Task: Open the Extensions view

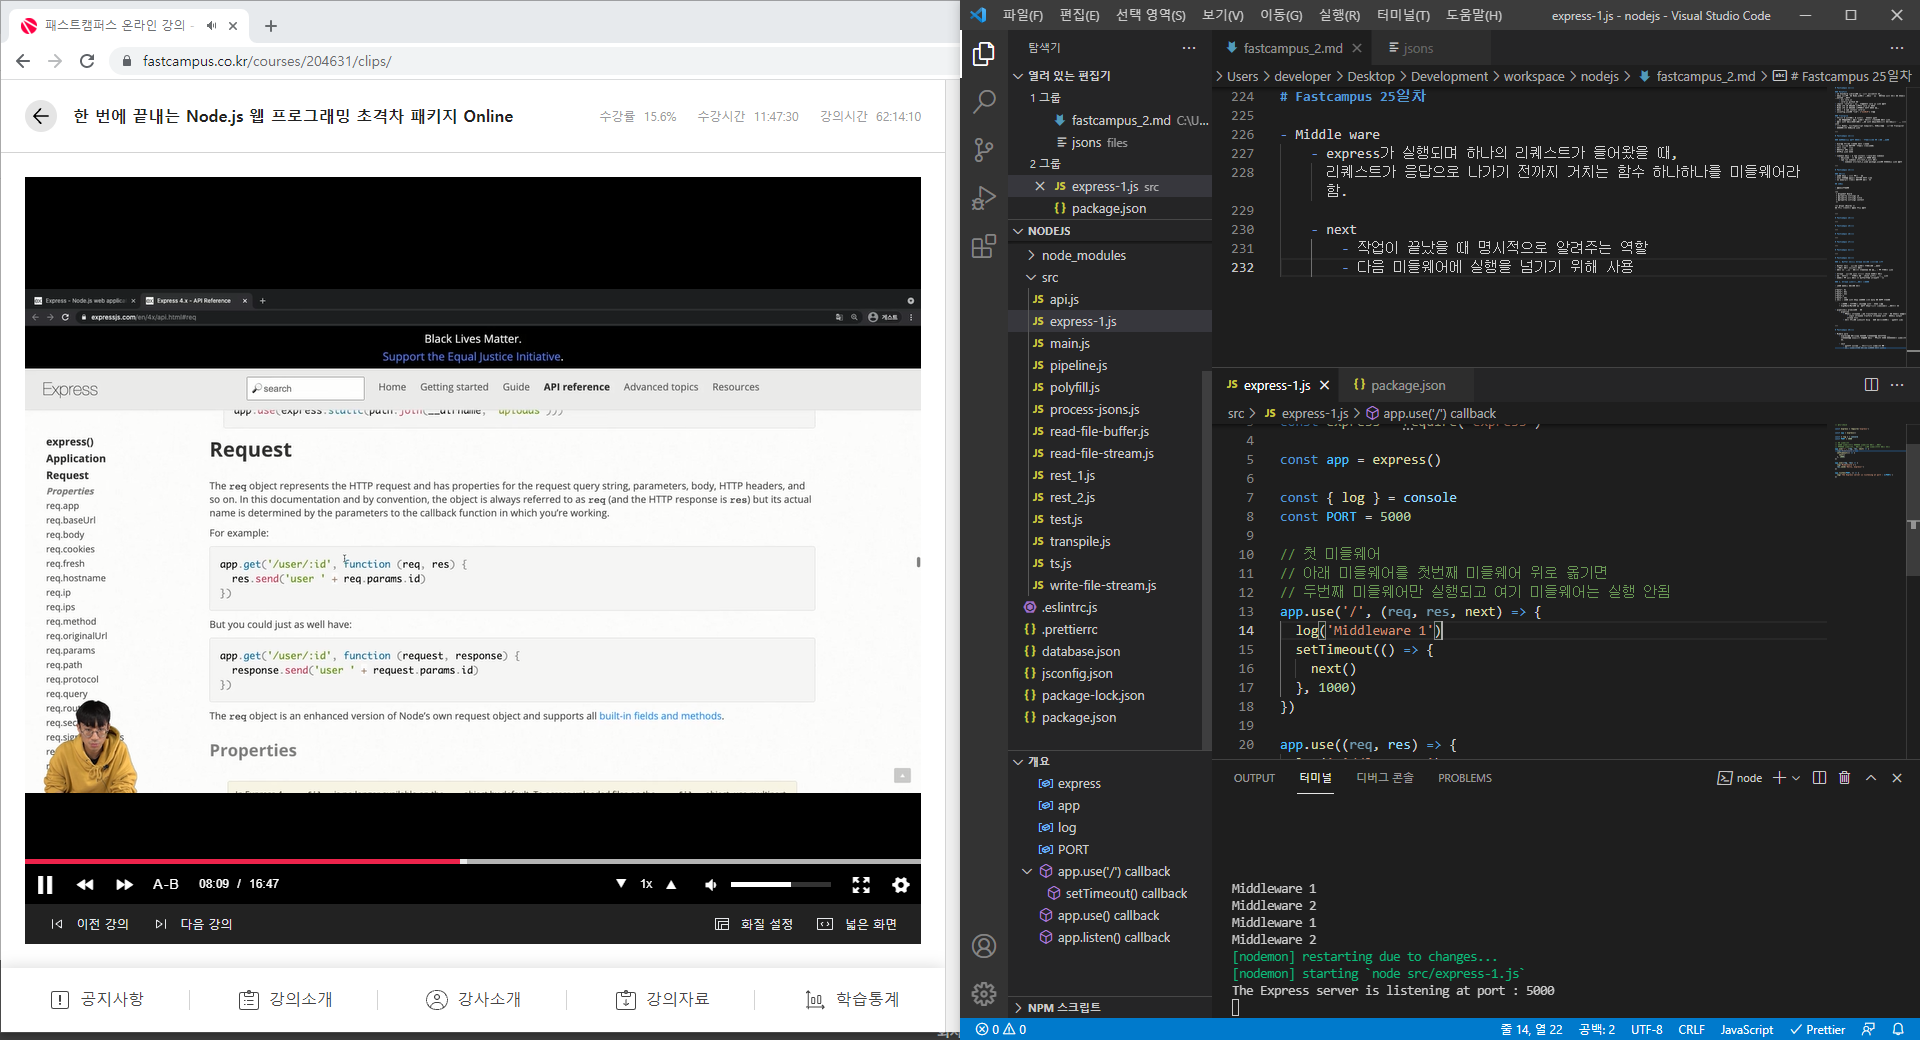Action: (x=984, y=246)
